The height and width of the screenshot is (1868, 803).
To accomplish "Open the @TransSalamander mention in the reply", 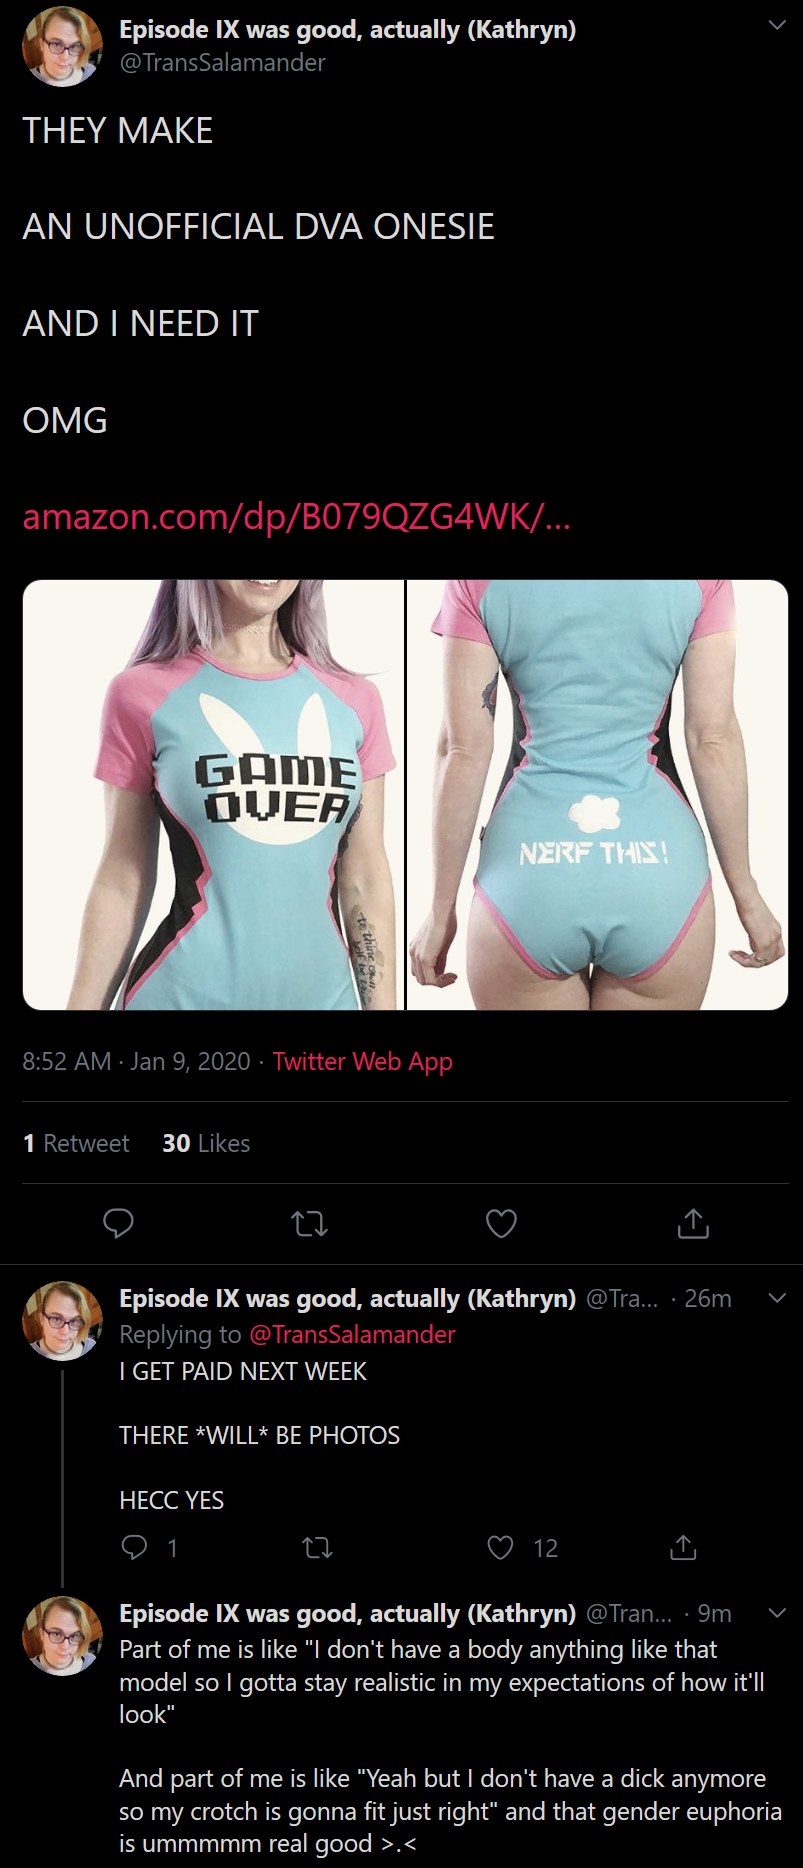I will pos(352,1334).
